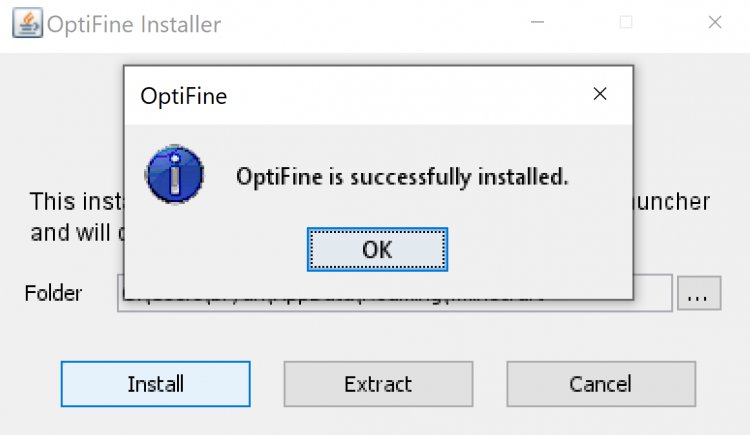750x435 pixels.
Task: Click the "Folder" label
Action: click(53, 293)
